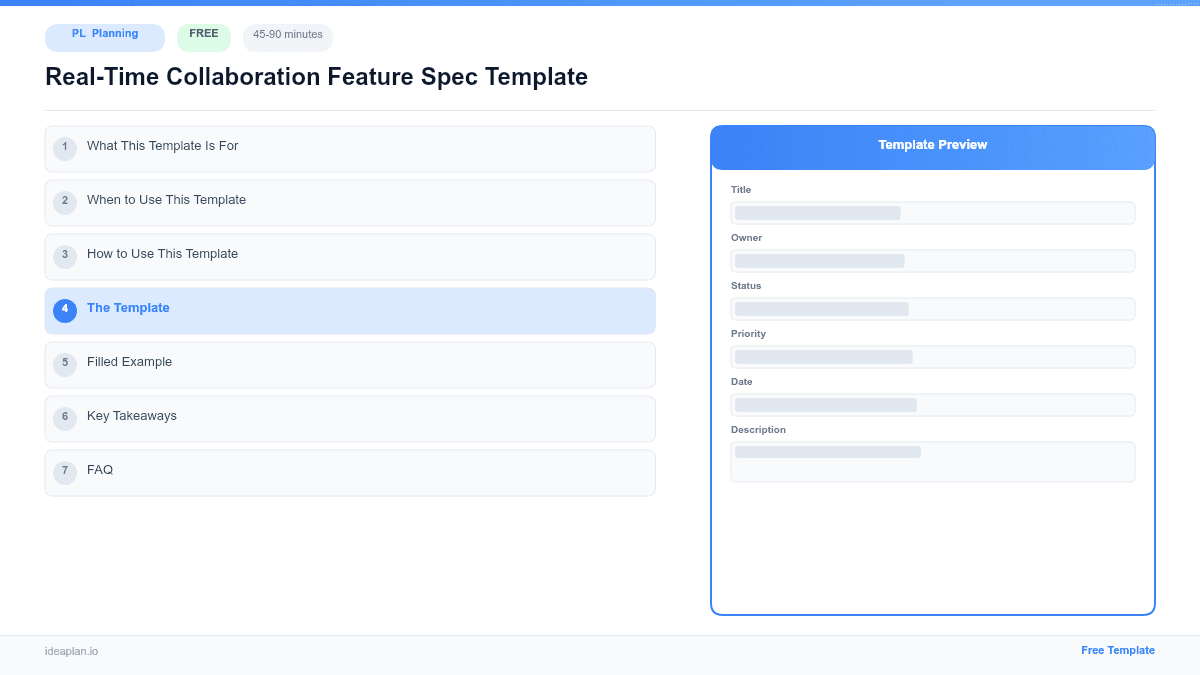Open the What This Template Is For section
This screenshot has height=675, width=1200.
point(350,148)
